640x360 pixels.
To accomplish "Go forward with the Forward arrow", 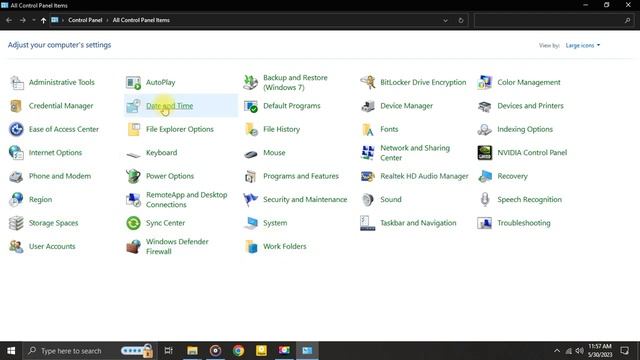I will click(x=22, y=20).
